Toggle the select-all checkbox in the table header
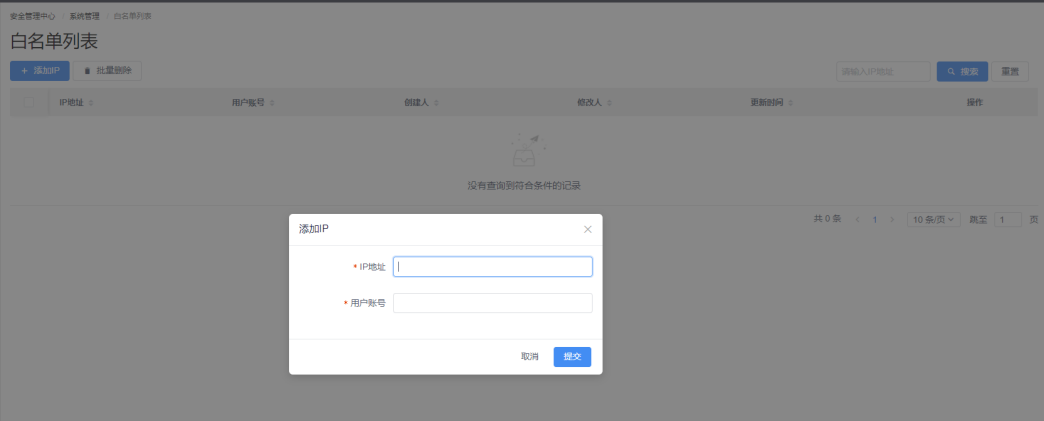The width and height of the screenshot is (1044, 421). click(29, 102)
